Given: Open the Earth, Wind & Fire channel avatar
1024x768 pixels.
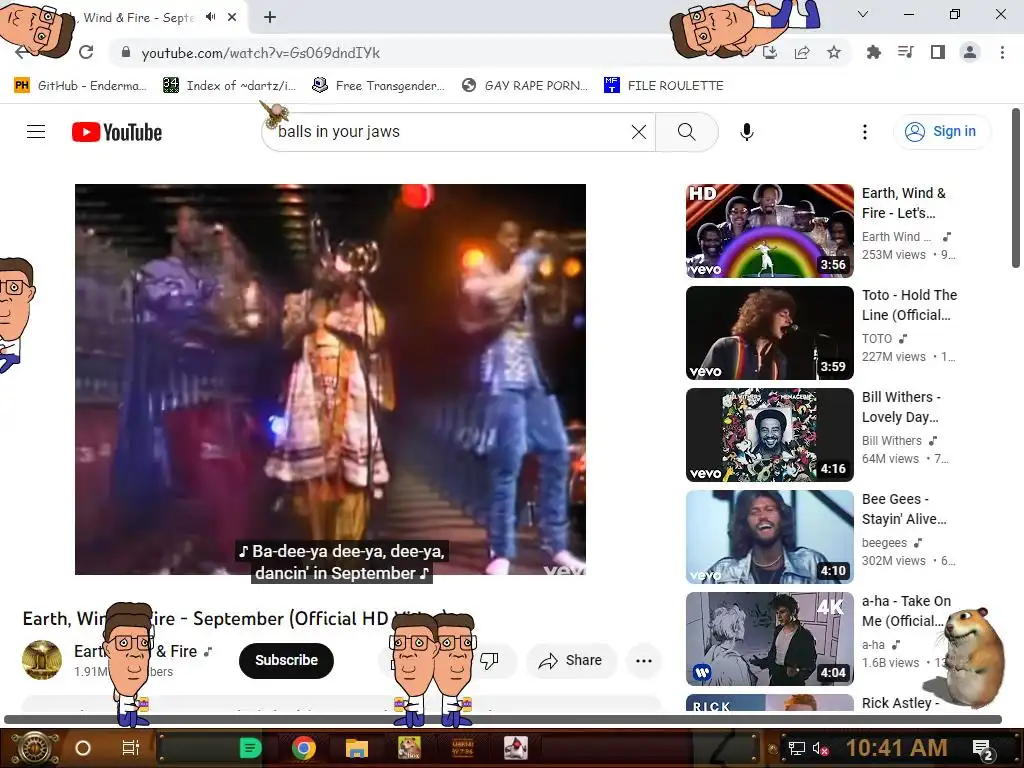Looking at the screenshot, I should pos(42,660).
